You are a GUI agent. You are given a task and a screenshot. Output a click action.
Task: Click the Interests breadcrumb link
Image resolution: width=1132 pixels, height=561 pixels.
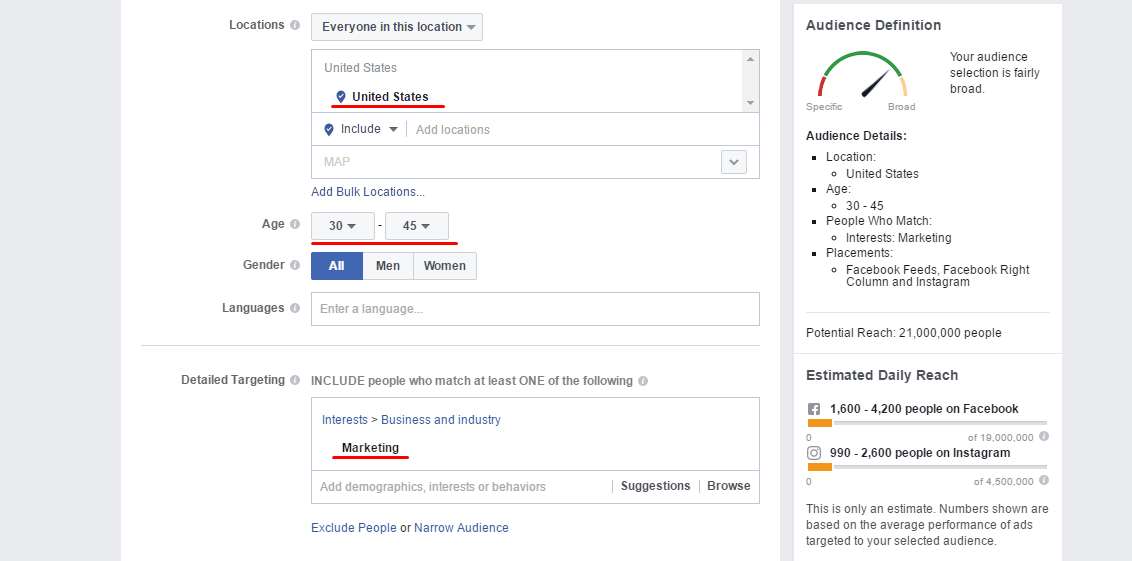344,419
